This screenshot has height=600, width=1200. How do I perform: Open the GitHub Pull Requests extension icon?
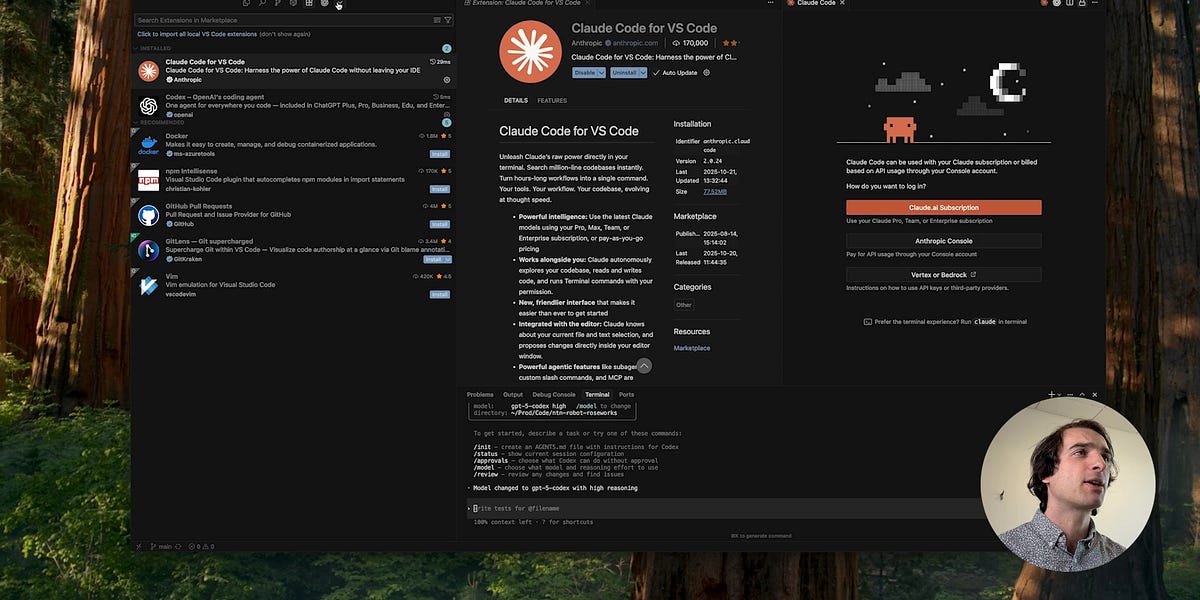pos(150,218)
